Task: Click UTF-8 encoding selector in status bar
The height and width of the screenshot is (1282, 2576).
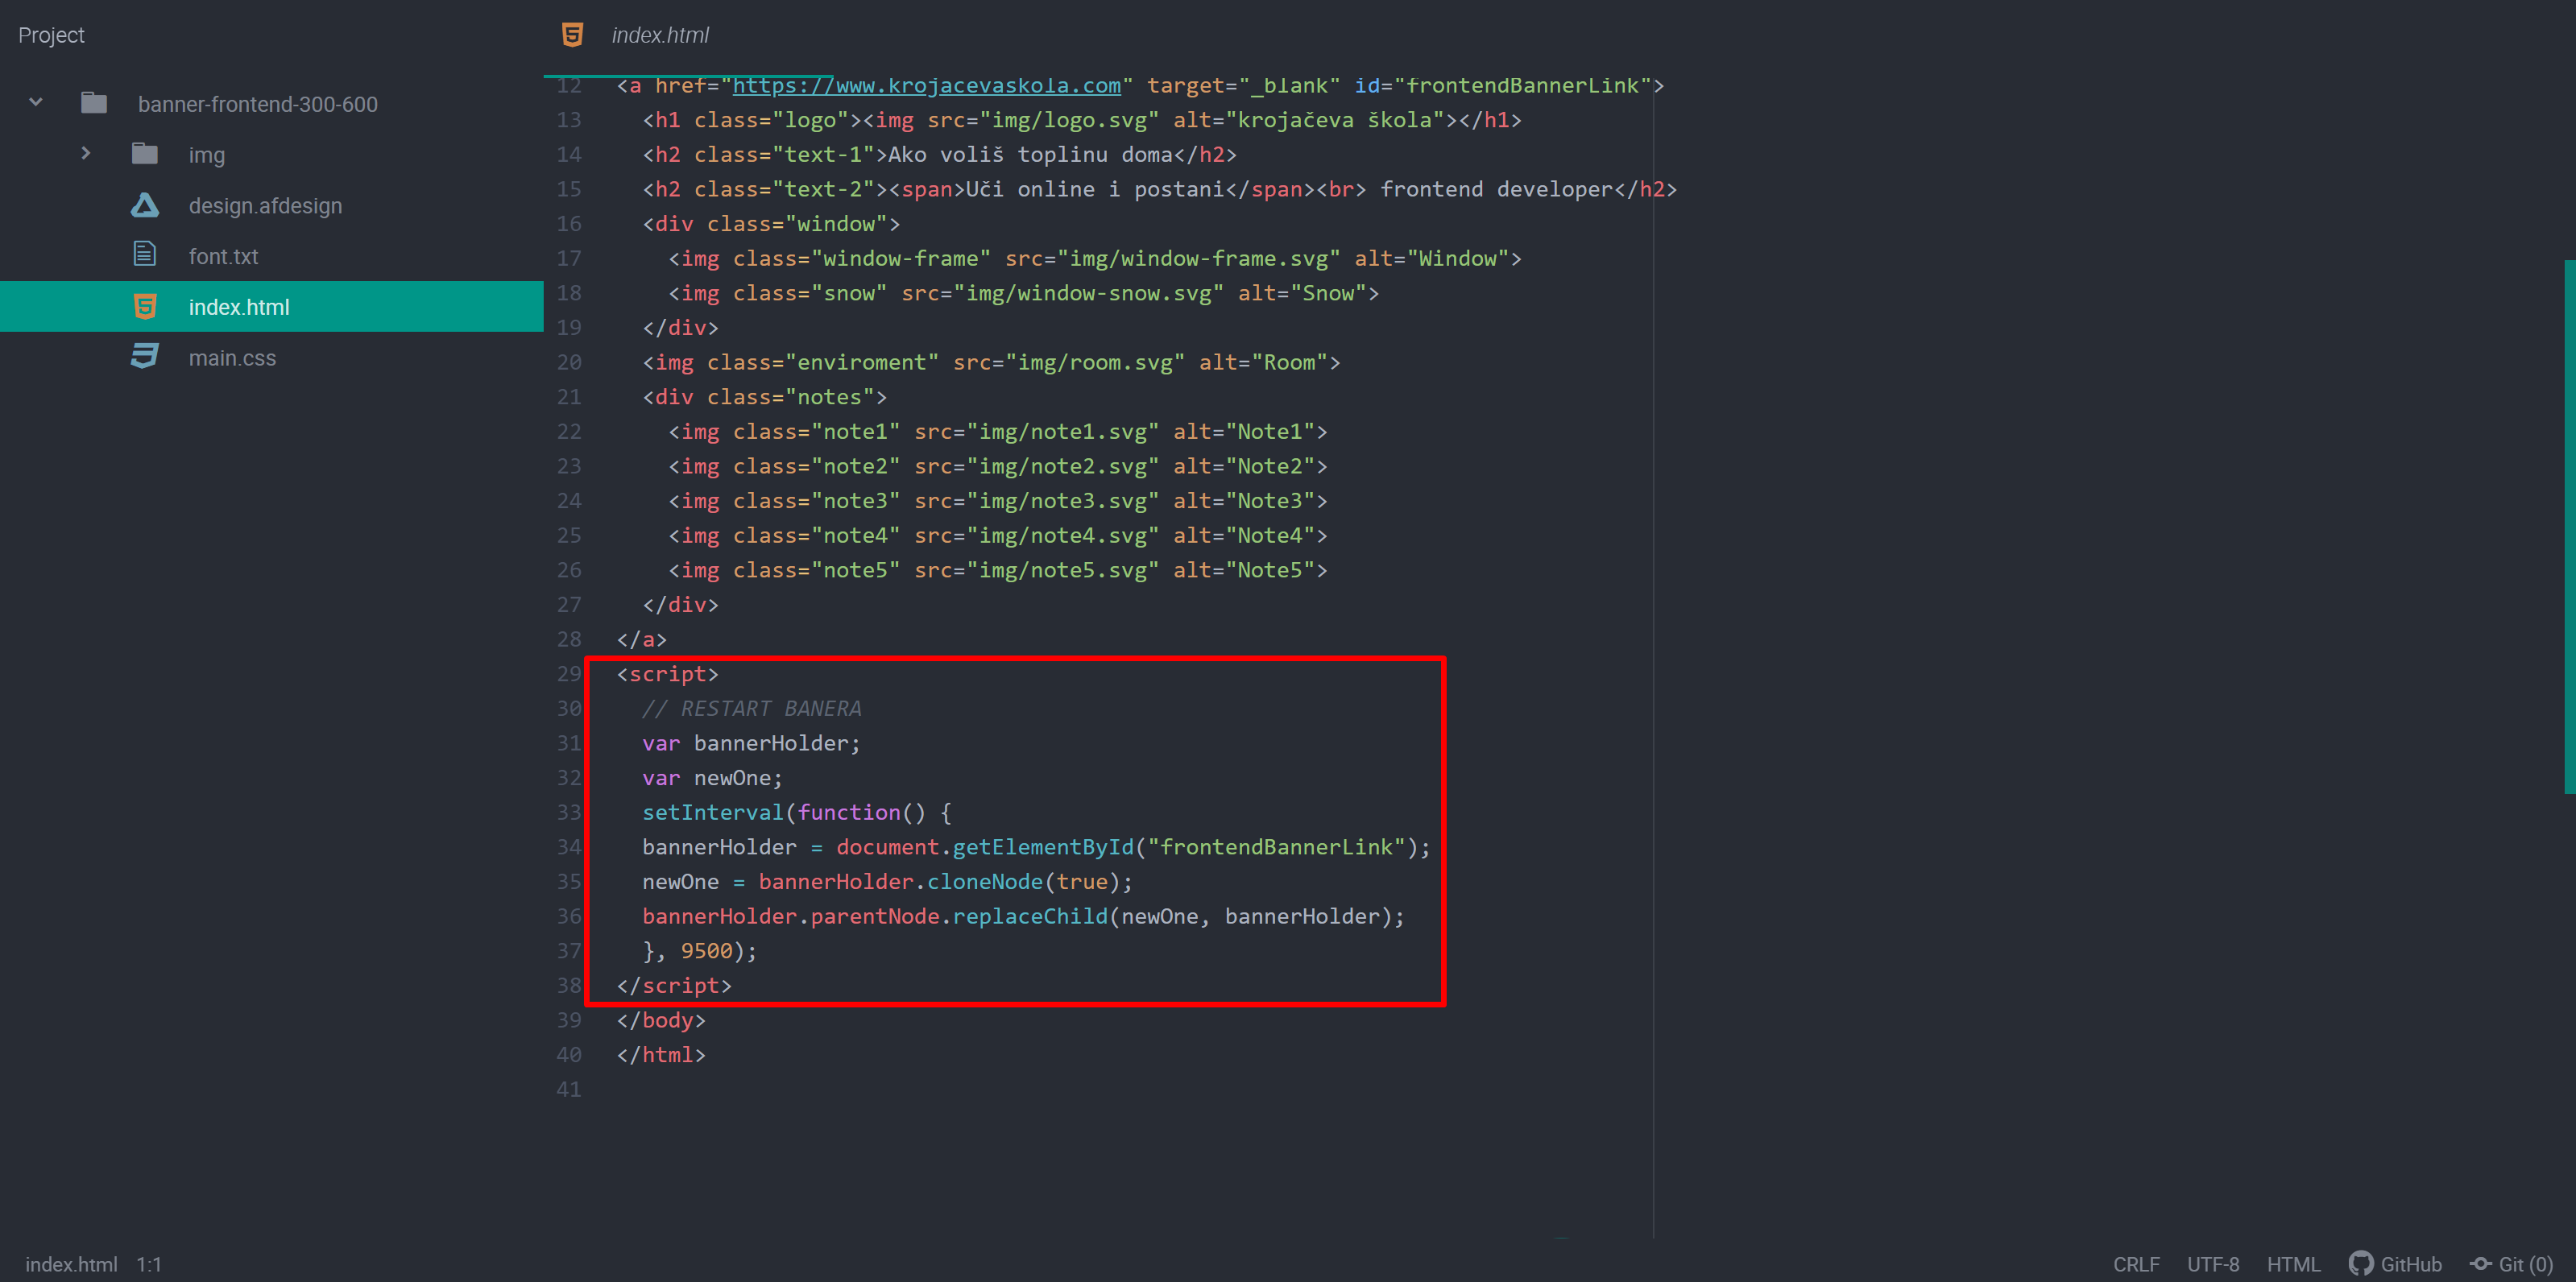Action: coord(2213,1264)
